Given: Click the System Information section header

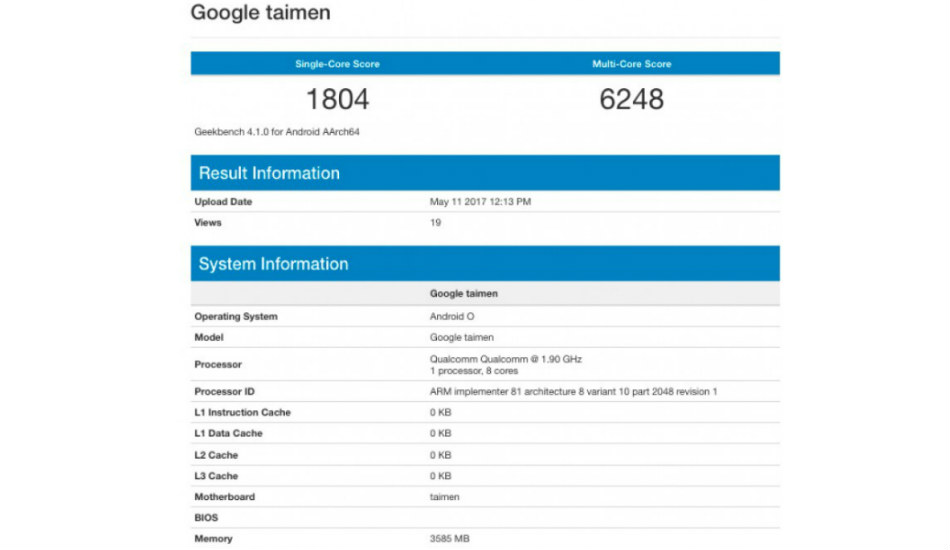Looking at the screenshot, I should (485, 263).
